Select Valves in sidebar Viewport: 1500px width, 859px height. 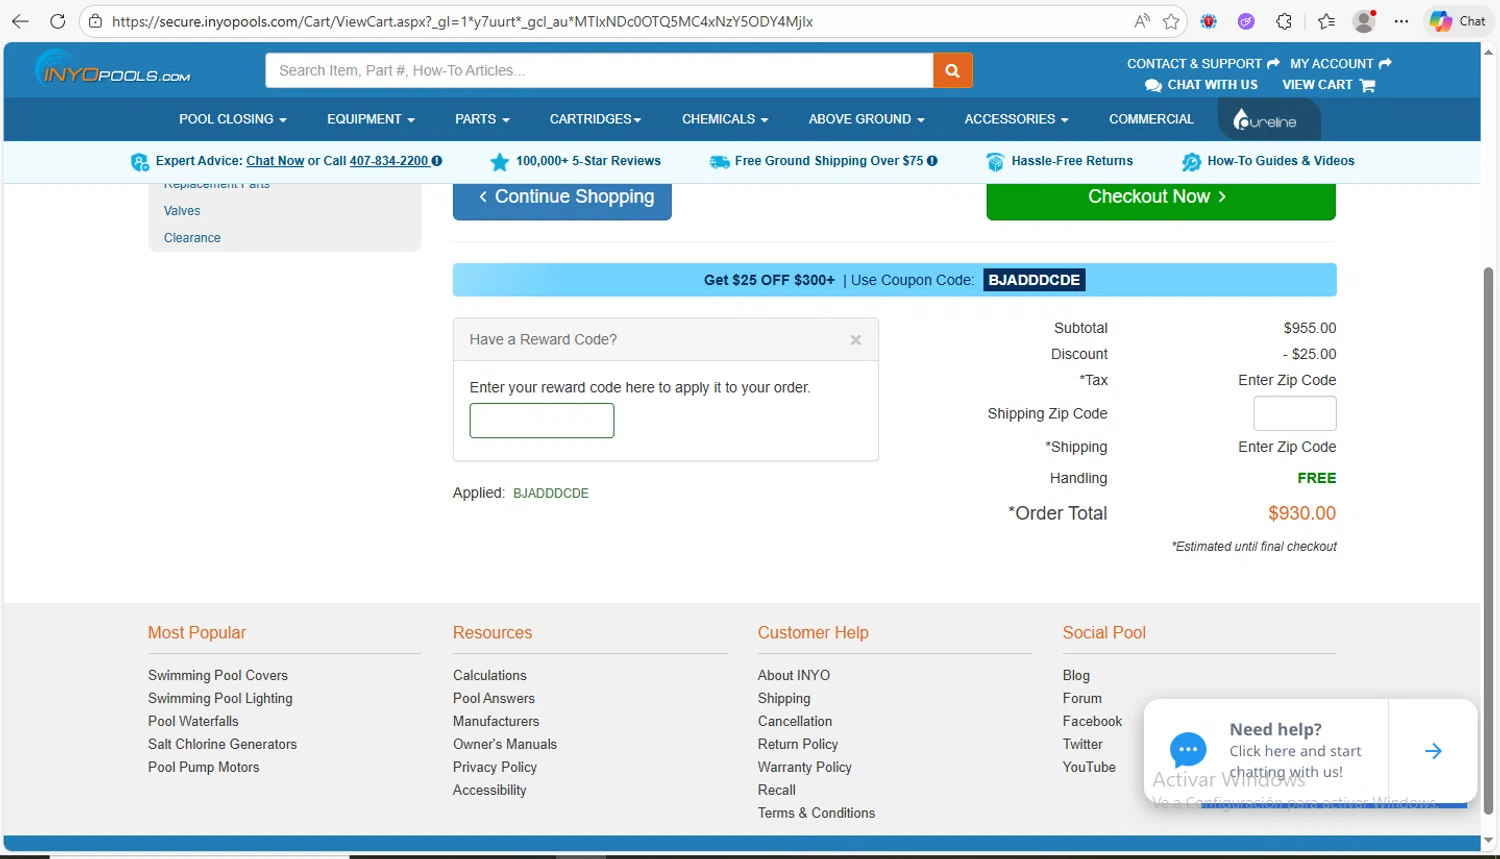[x=182, y=211]
